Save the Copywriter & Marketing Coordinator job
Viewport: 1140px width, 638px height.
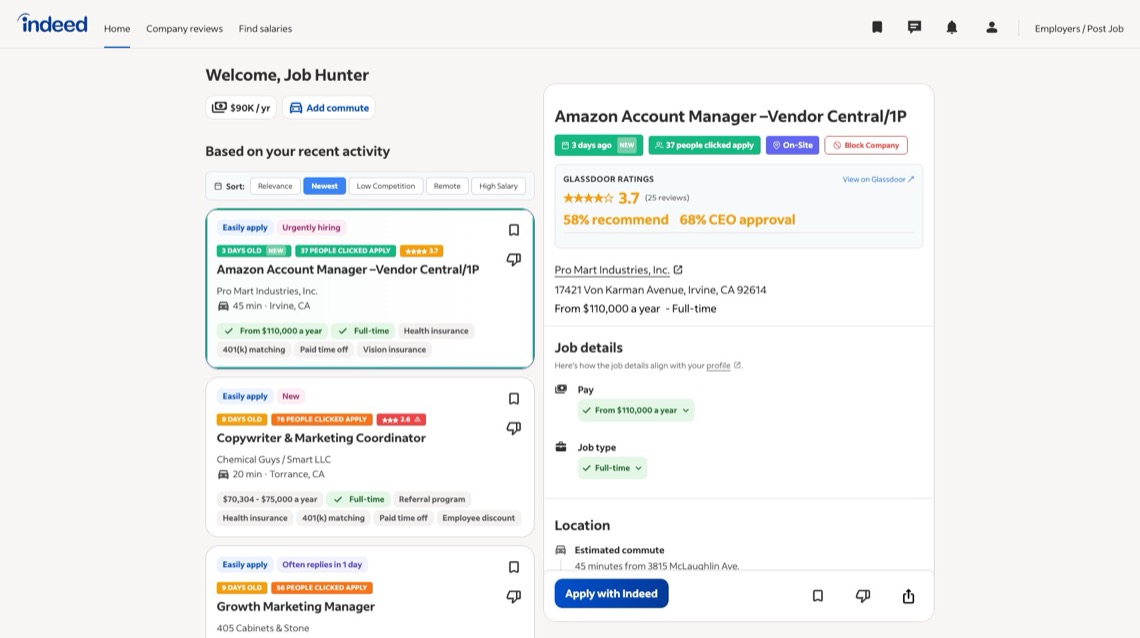(513, 397)
